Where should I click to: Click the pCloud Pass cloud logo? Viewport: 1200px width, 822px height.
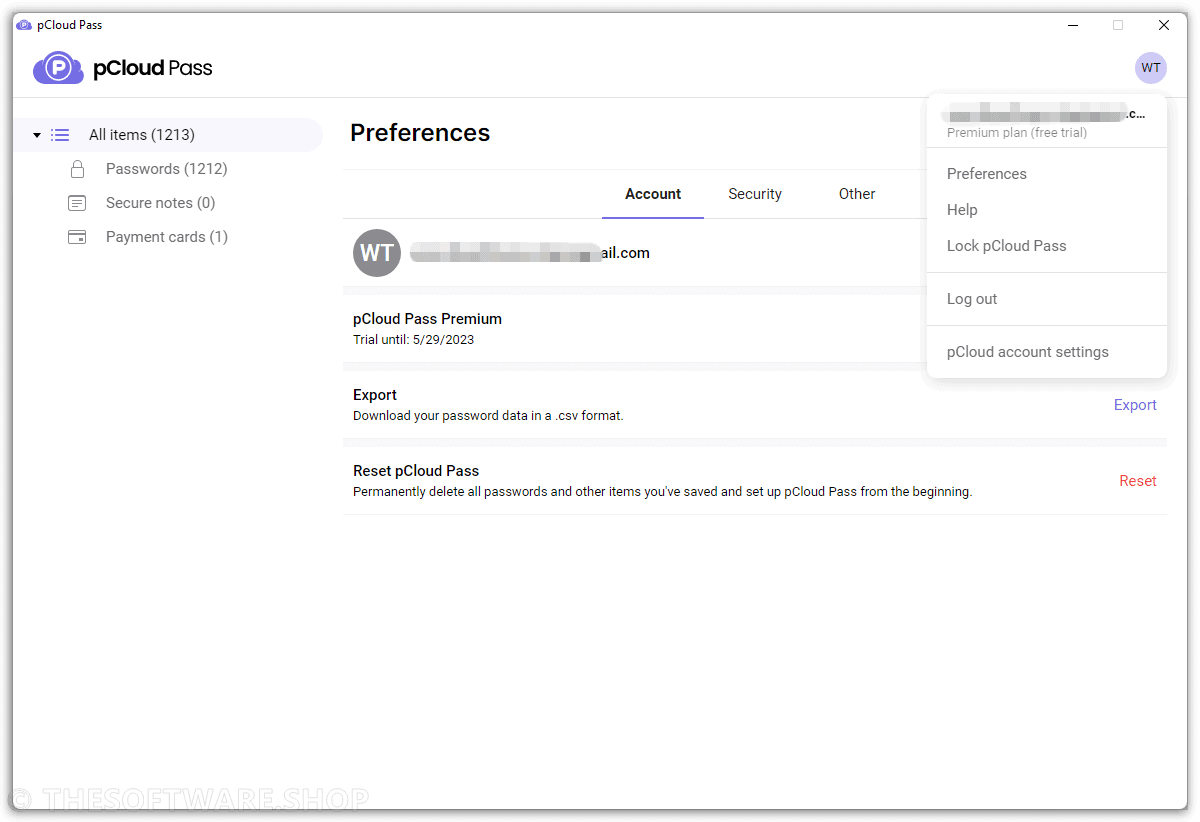(58, 68)
